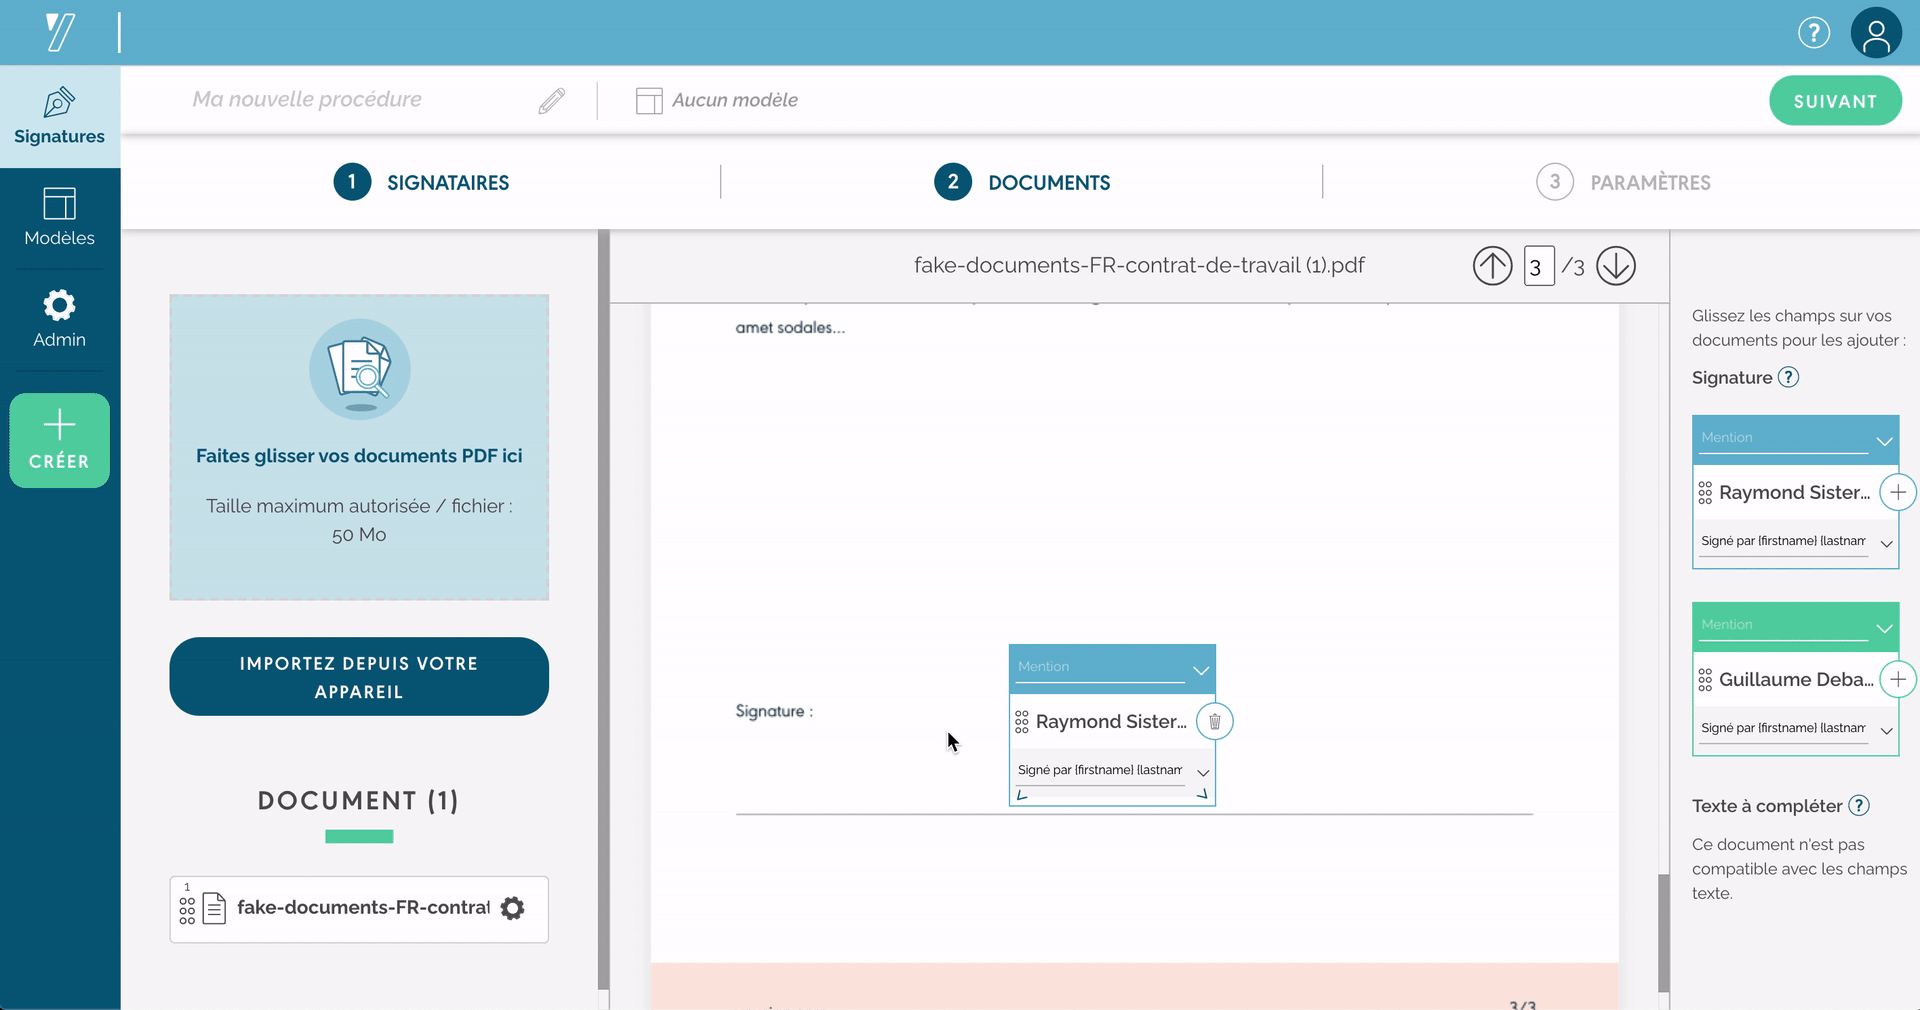Image resolution: width=1920 pixels, height=1010 pixels.
Task: Click help icon next to Texte à compléter
Action: point(1858,806)
